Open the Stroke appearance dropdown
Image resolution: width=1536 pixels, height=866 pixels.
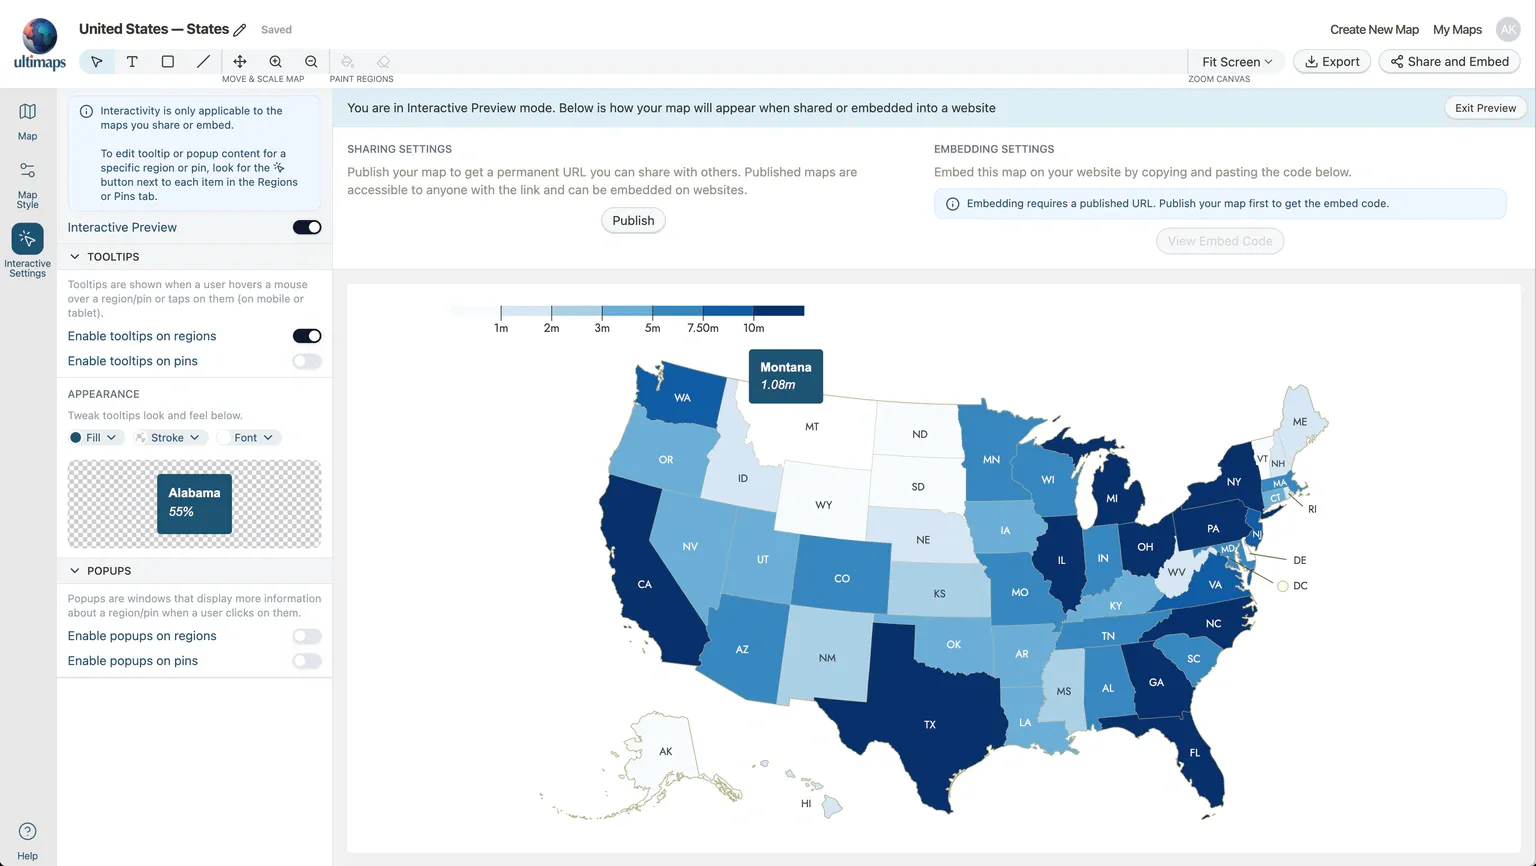coord(170,438)
